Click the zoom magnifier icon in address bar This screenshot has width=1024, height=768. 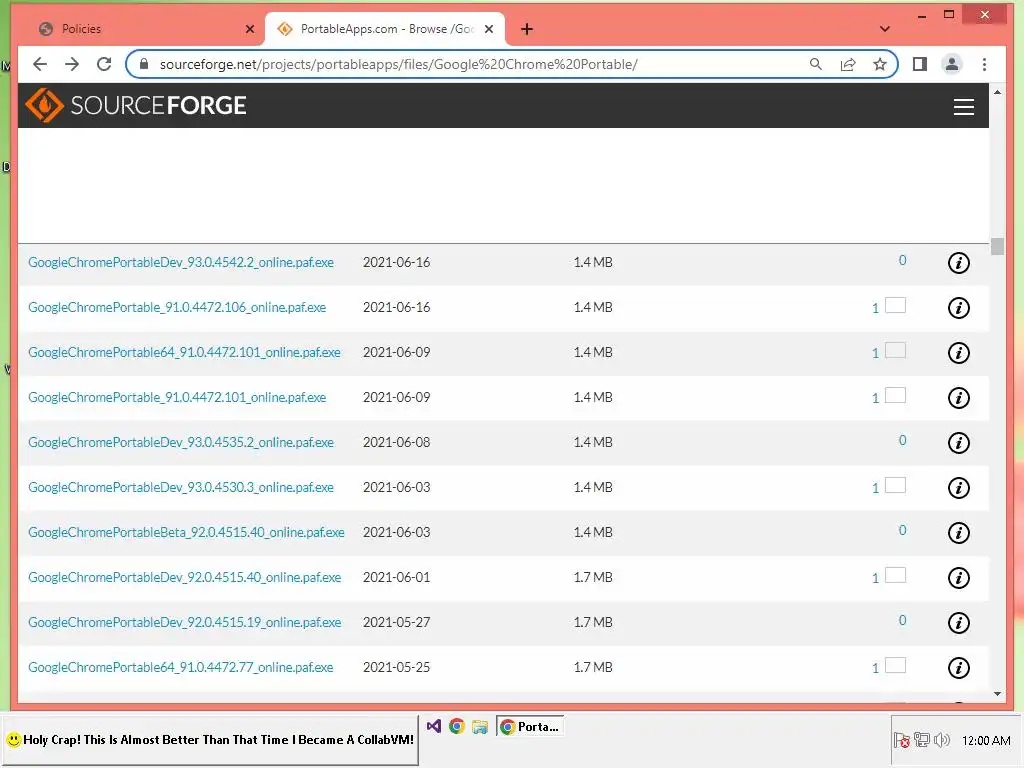tap(816, 64)
